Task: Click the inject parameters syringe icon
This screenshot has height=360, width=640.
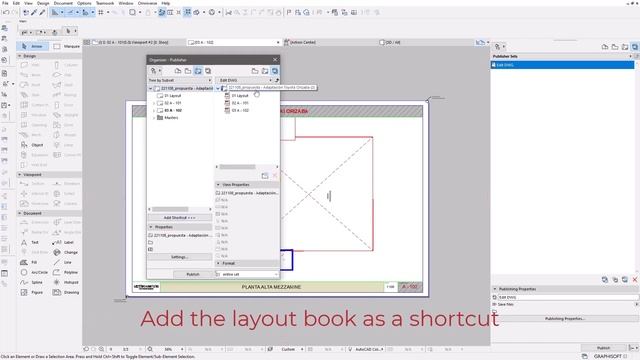Action: (x=42, y=12)
